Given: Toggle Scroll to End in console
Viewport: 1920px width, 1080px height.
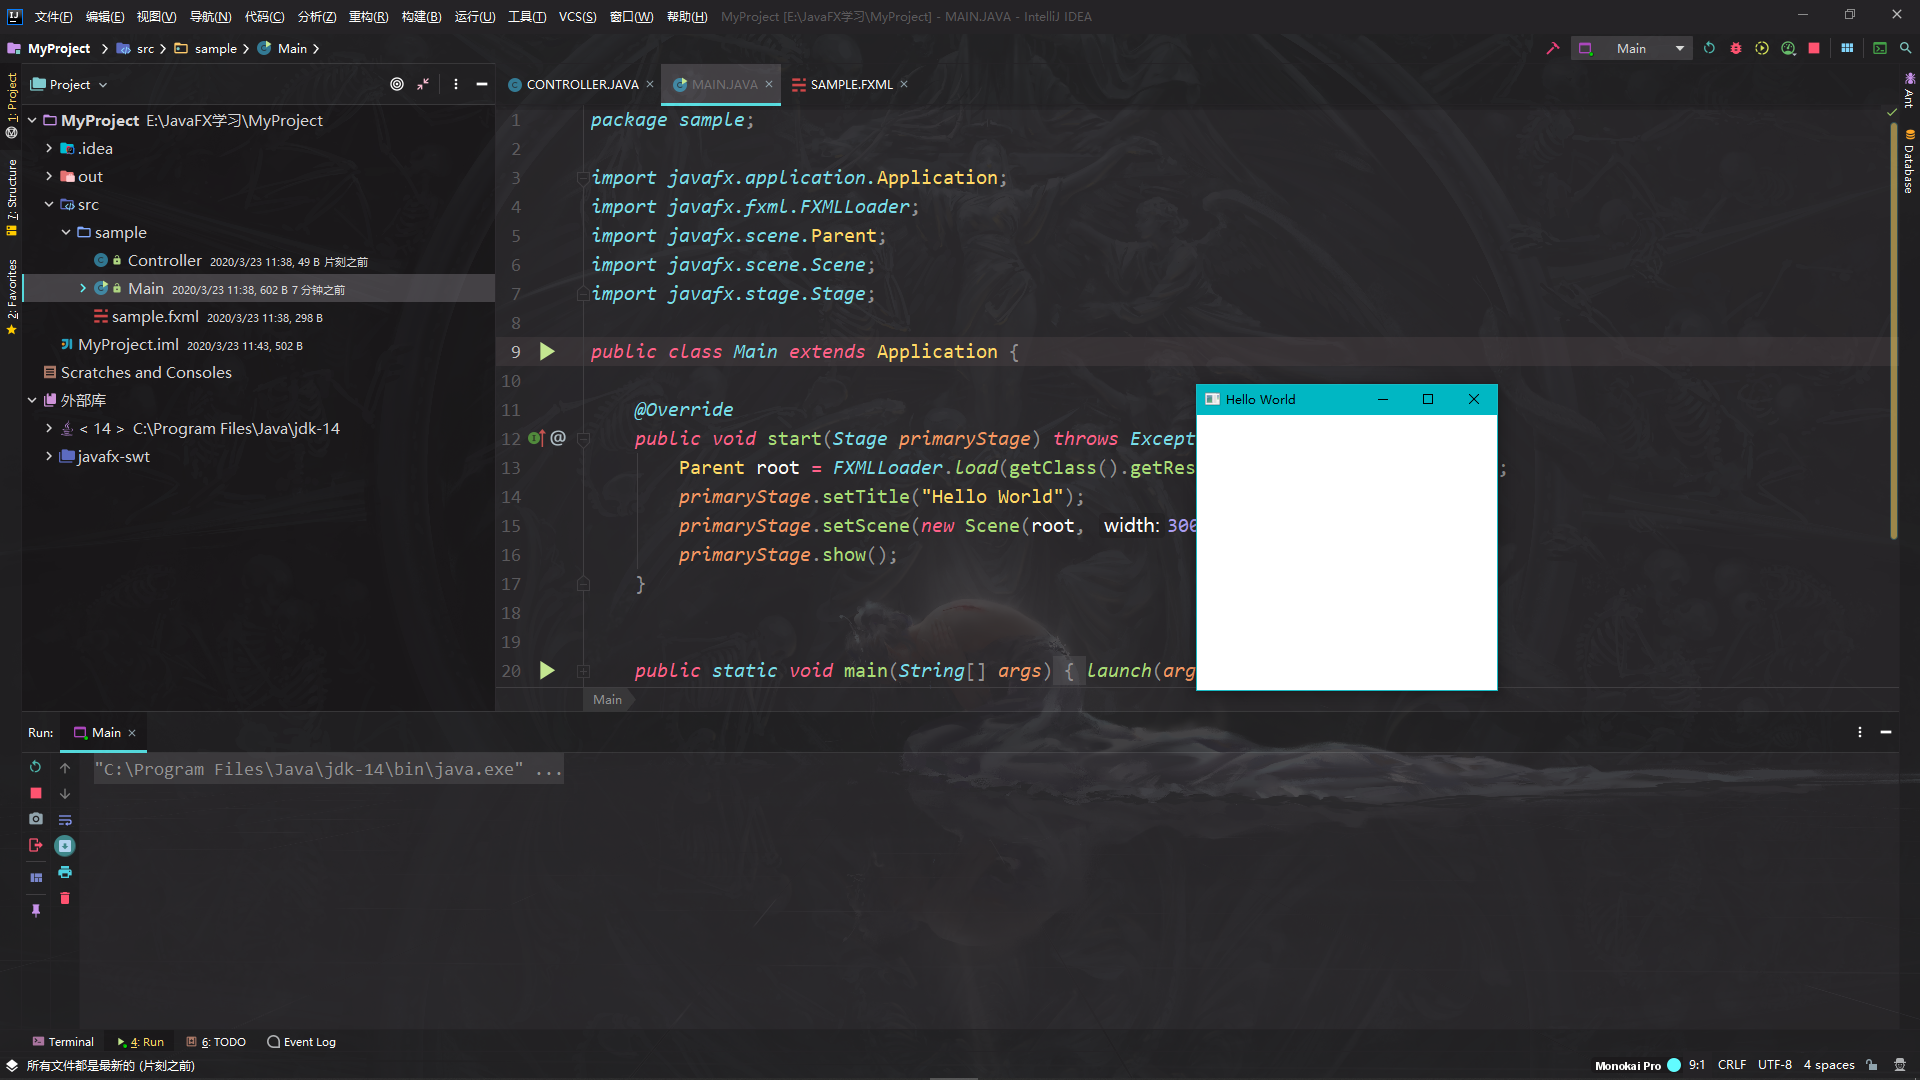Looking at the screenshot, I should 65,846.
